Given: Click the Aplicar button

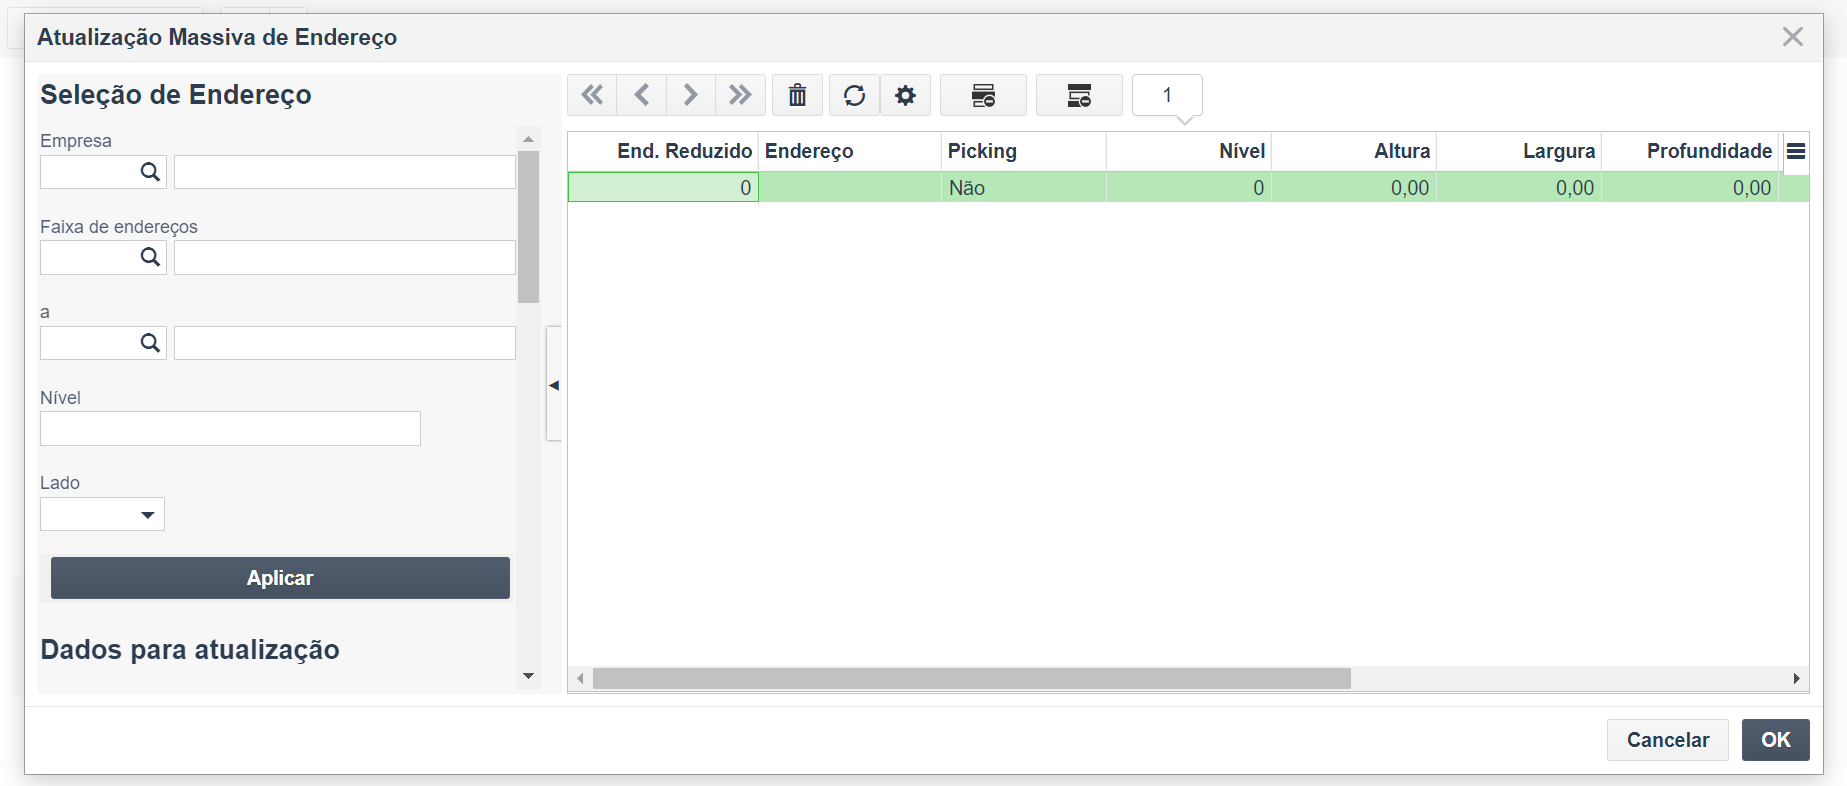Looking at the screenshot, I should coord(280,578).
